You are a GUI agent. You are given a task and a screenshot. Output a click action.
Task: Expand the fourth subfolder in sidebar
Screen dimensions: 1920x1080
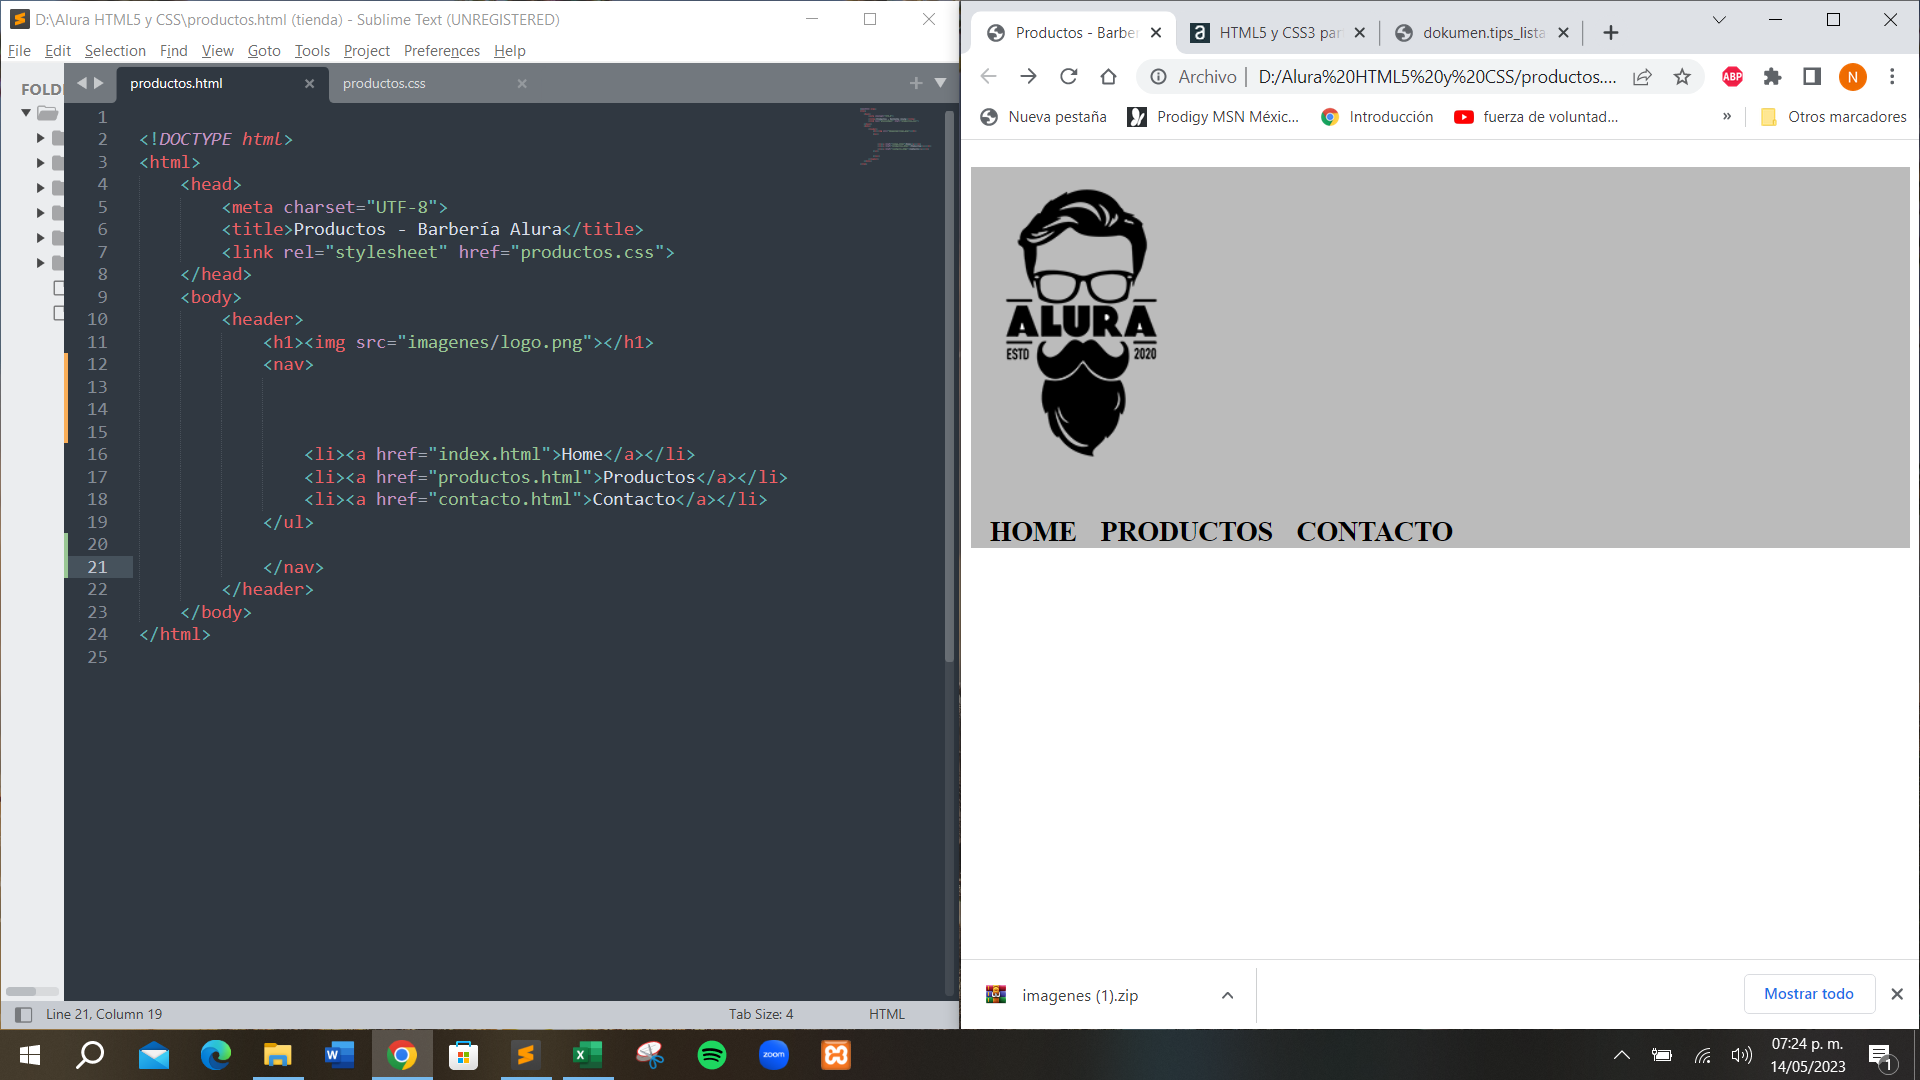[41, 213]
